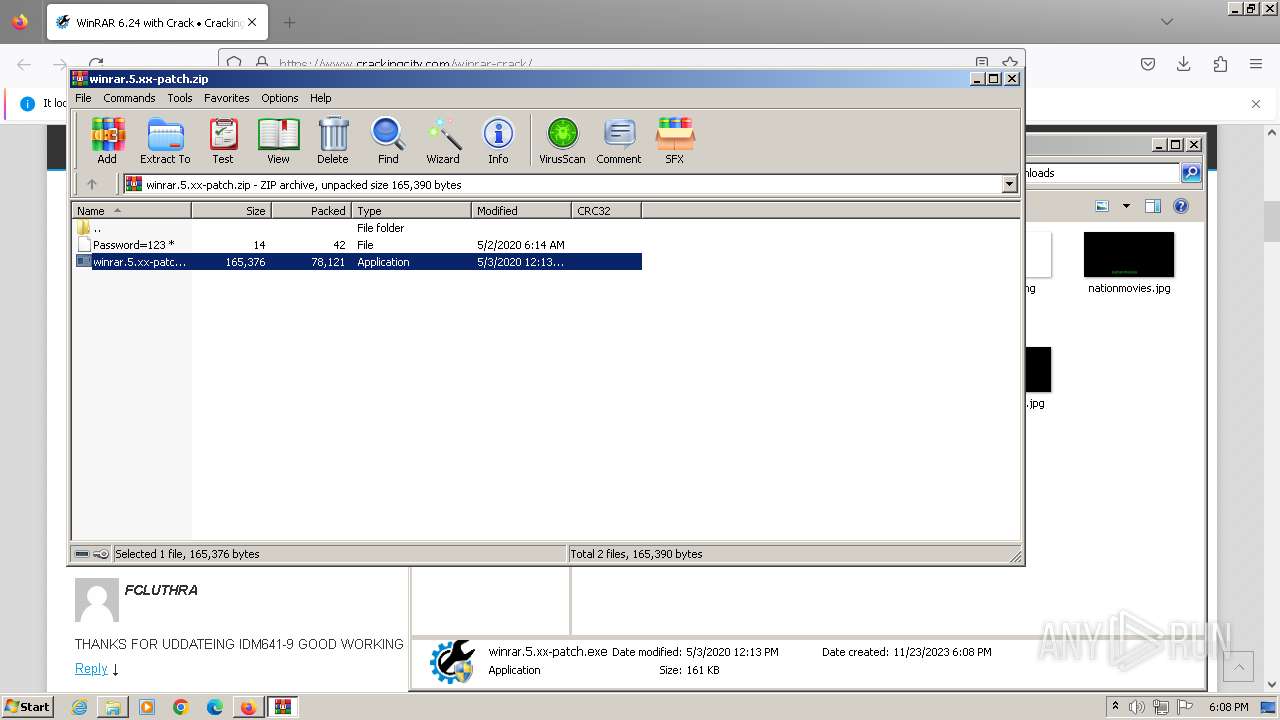The width and height of the screenshot is (1280, 720).
Task: Click the Extract To toolbar icon
Action: tap(165, 140)
